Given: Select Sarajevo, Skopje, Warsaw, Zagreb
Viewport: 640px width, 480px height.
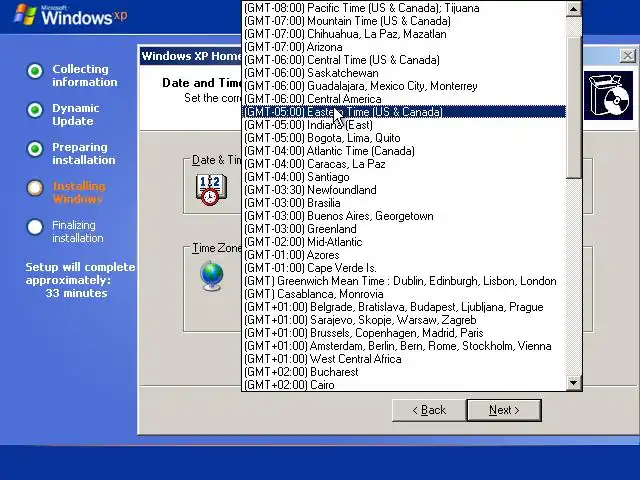Looking at the screenshot, I should tap(404, 320).
